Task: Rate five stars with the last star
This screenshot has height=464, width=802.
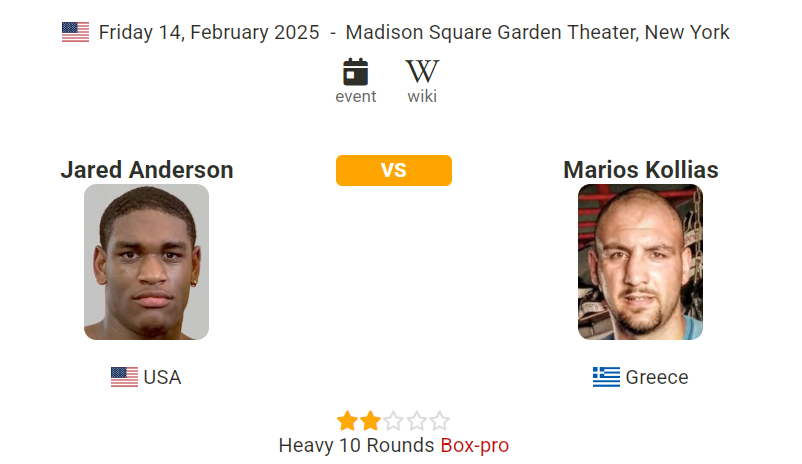Action: pyautogui.click(x=439, y=421)
